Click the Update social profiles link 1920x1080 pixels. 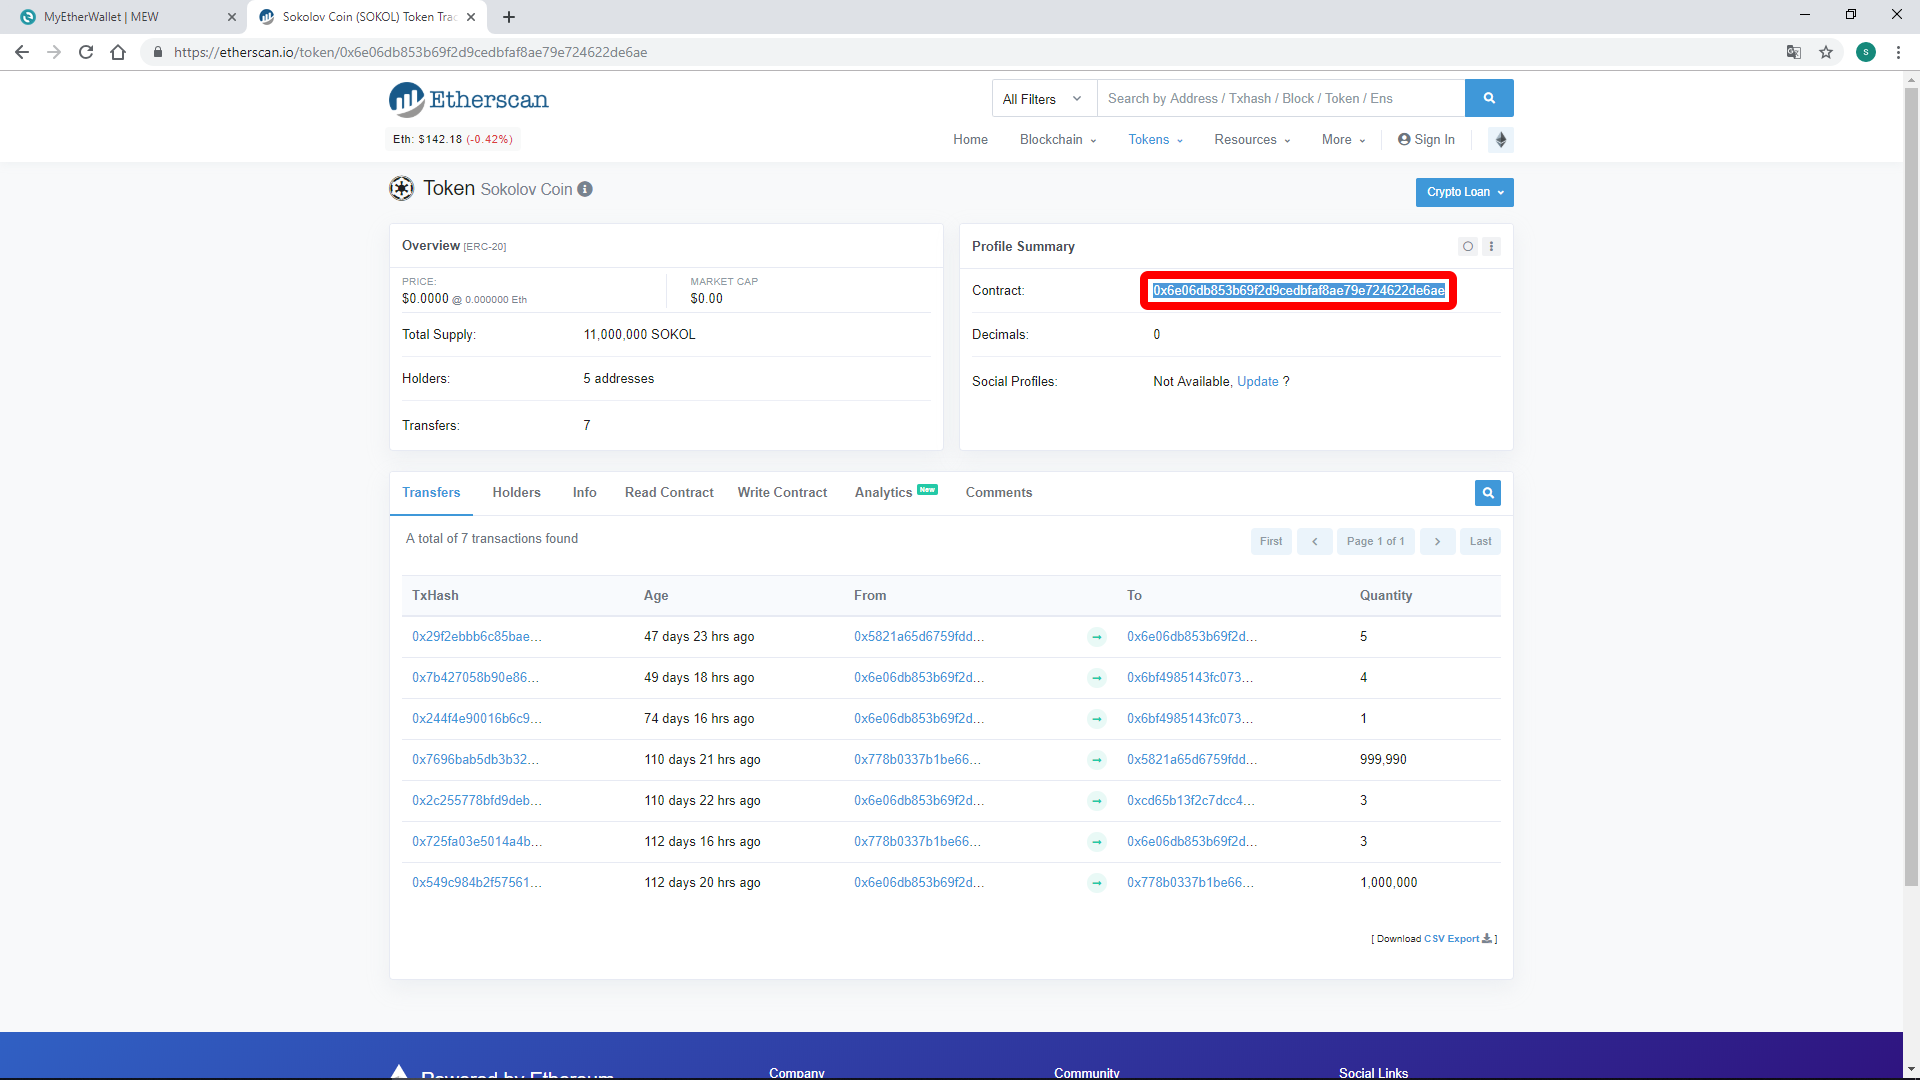(x=1258, y=382)
